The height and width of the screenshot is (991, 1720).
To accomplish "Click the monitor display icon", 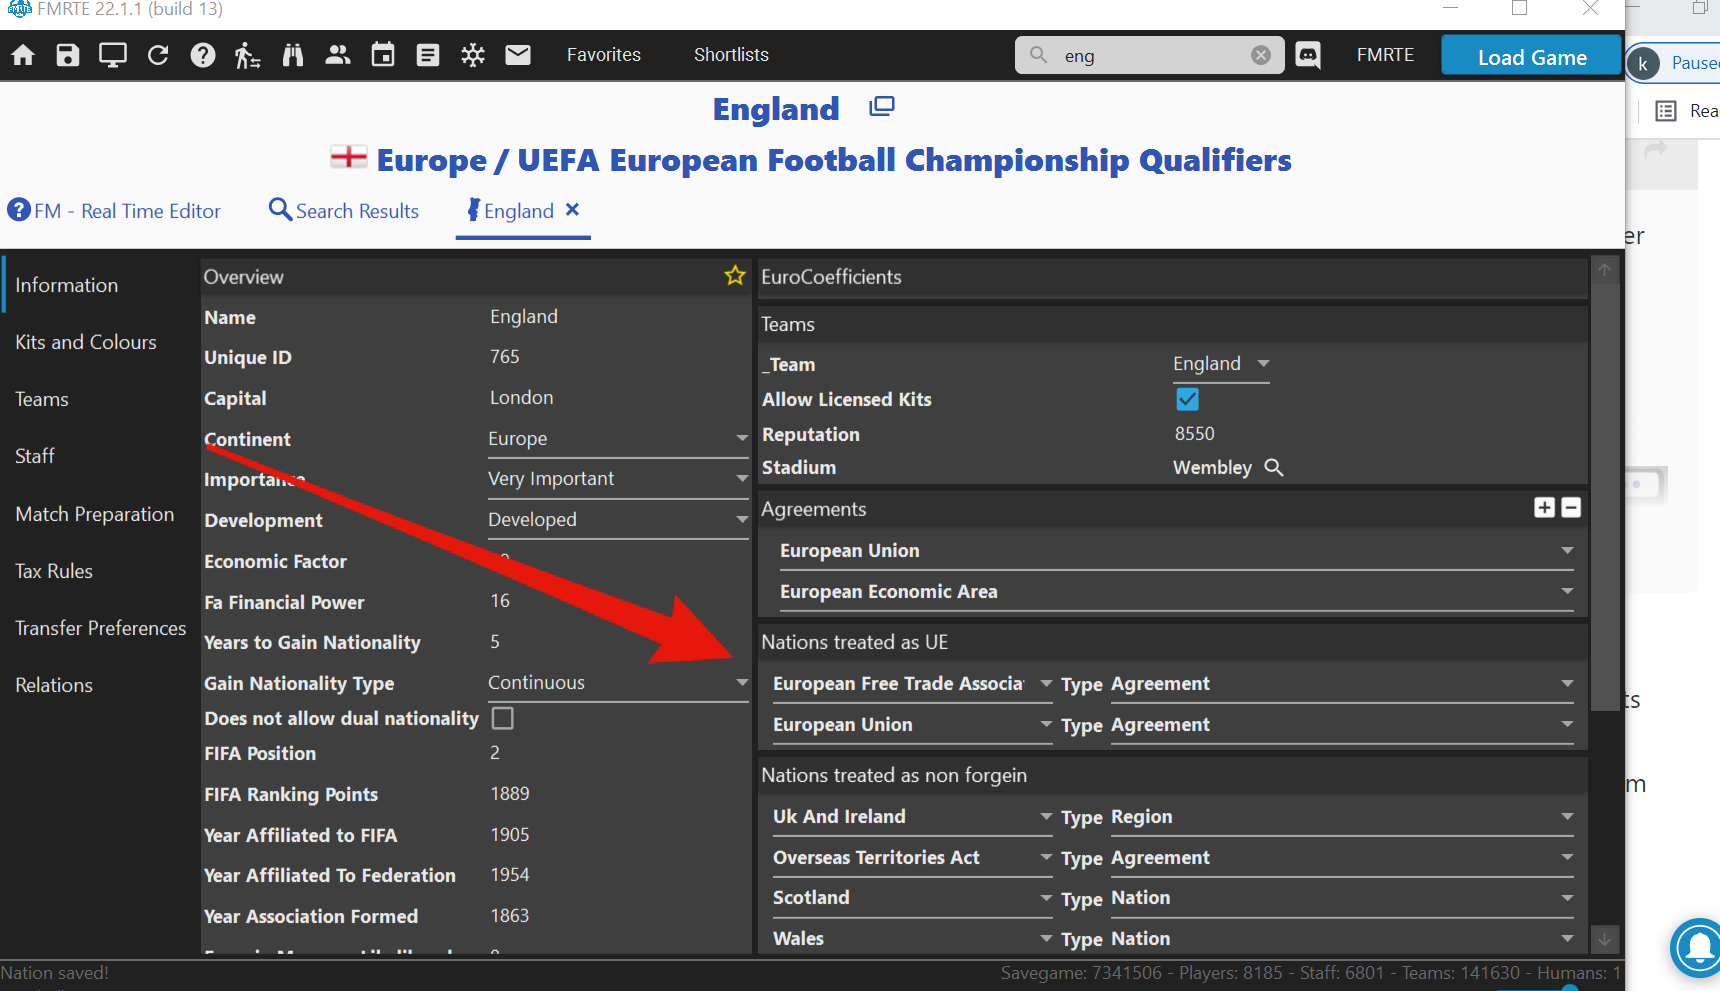I will tap(113, 55).
